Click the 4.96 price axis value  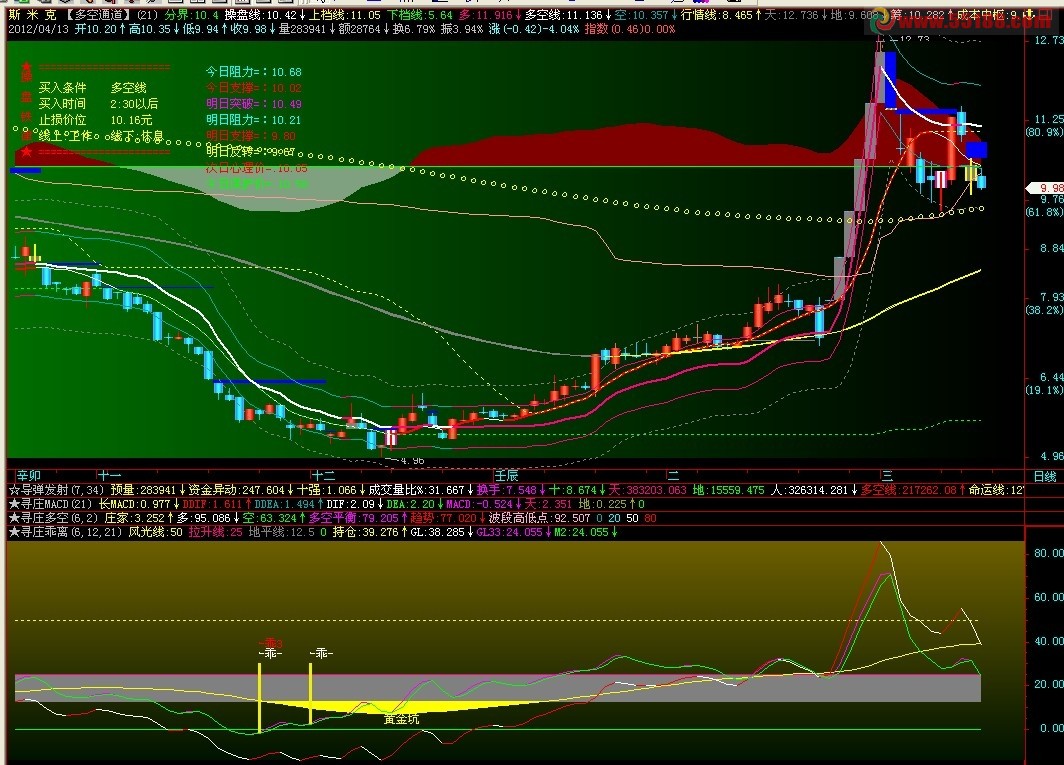click(x=1052, y=456)
